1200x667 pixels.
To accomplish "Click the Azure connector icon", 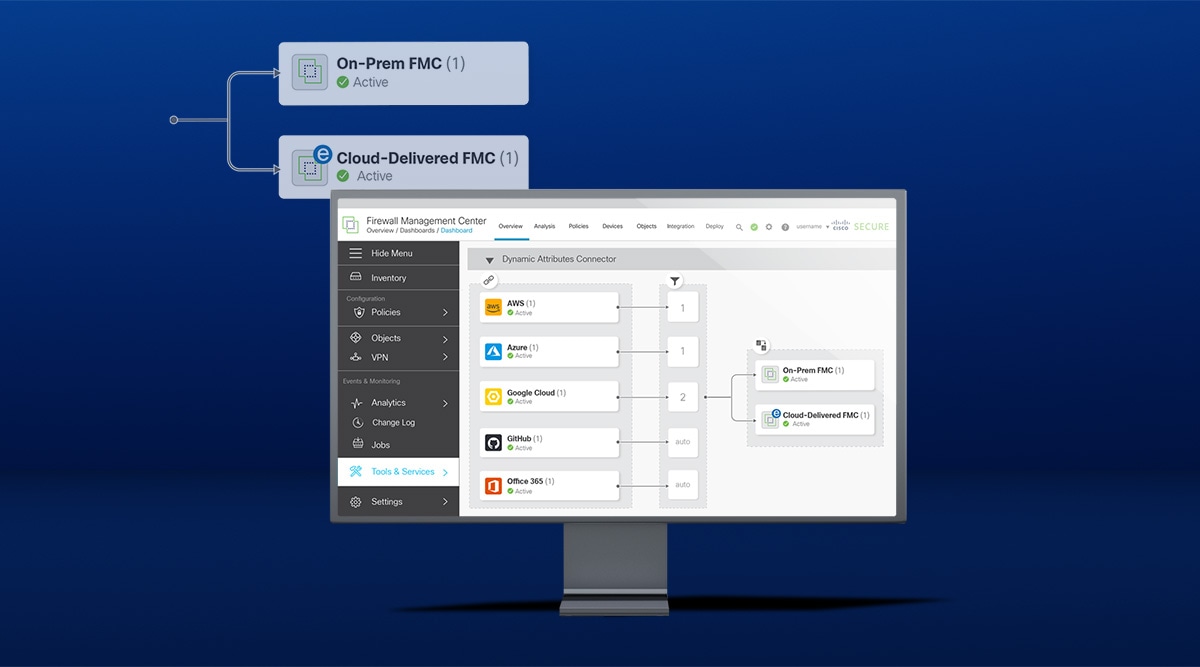I will pos(493,350).
